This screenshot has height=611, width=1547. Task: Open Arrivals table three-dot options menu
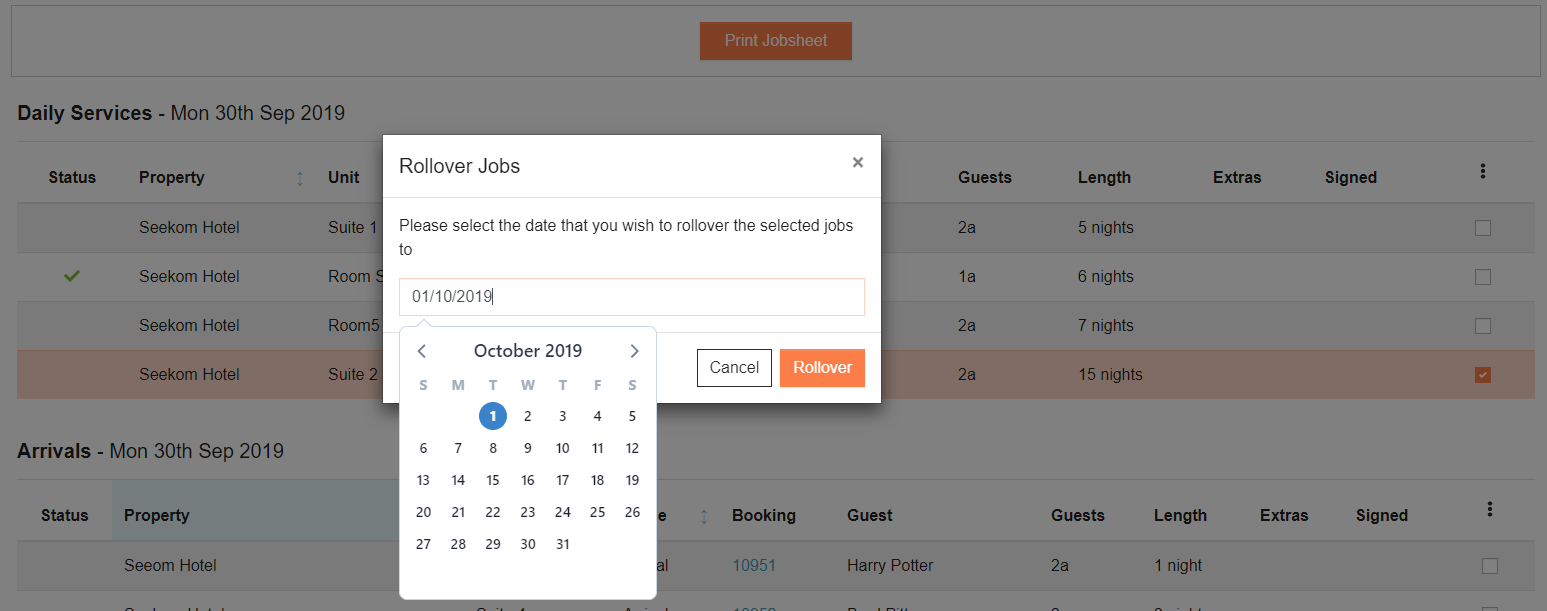click(x=1489, y=510)
